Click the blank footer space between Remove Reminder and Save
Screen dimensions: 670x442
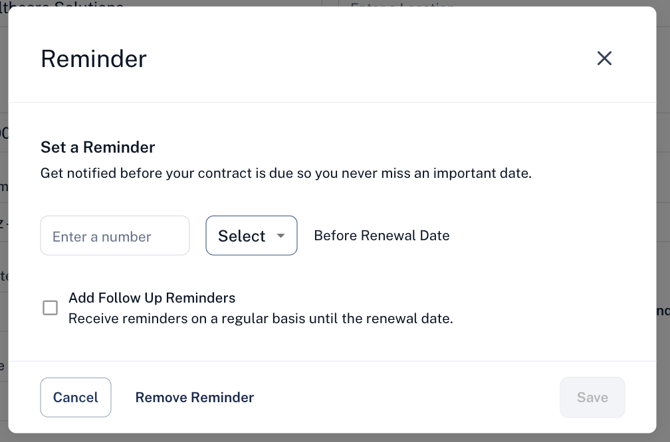click(406, 397)
